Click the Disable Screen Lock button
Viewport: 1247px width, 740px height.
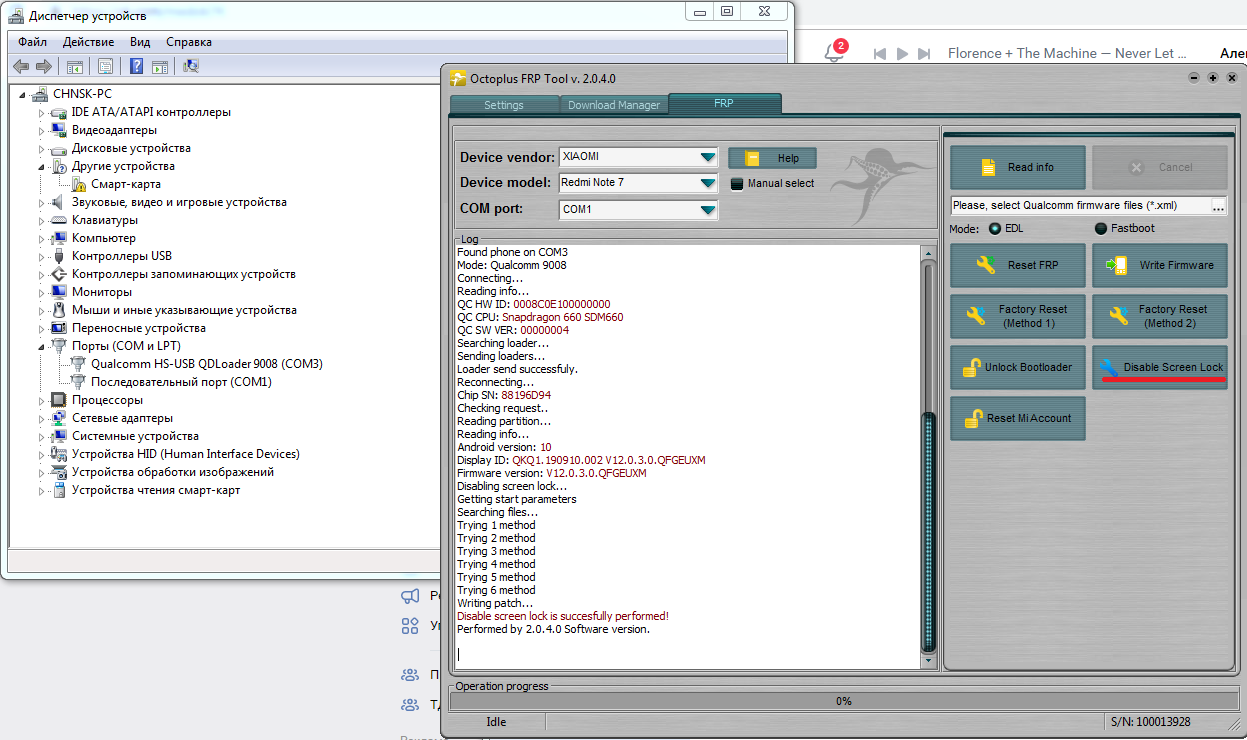[x=1160, y=367]
